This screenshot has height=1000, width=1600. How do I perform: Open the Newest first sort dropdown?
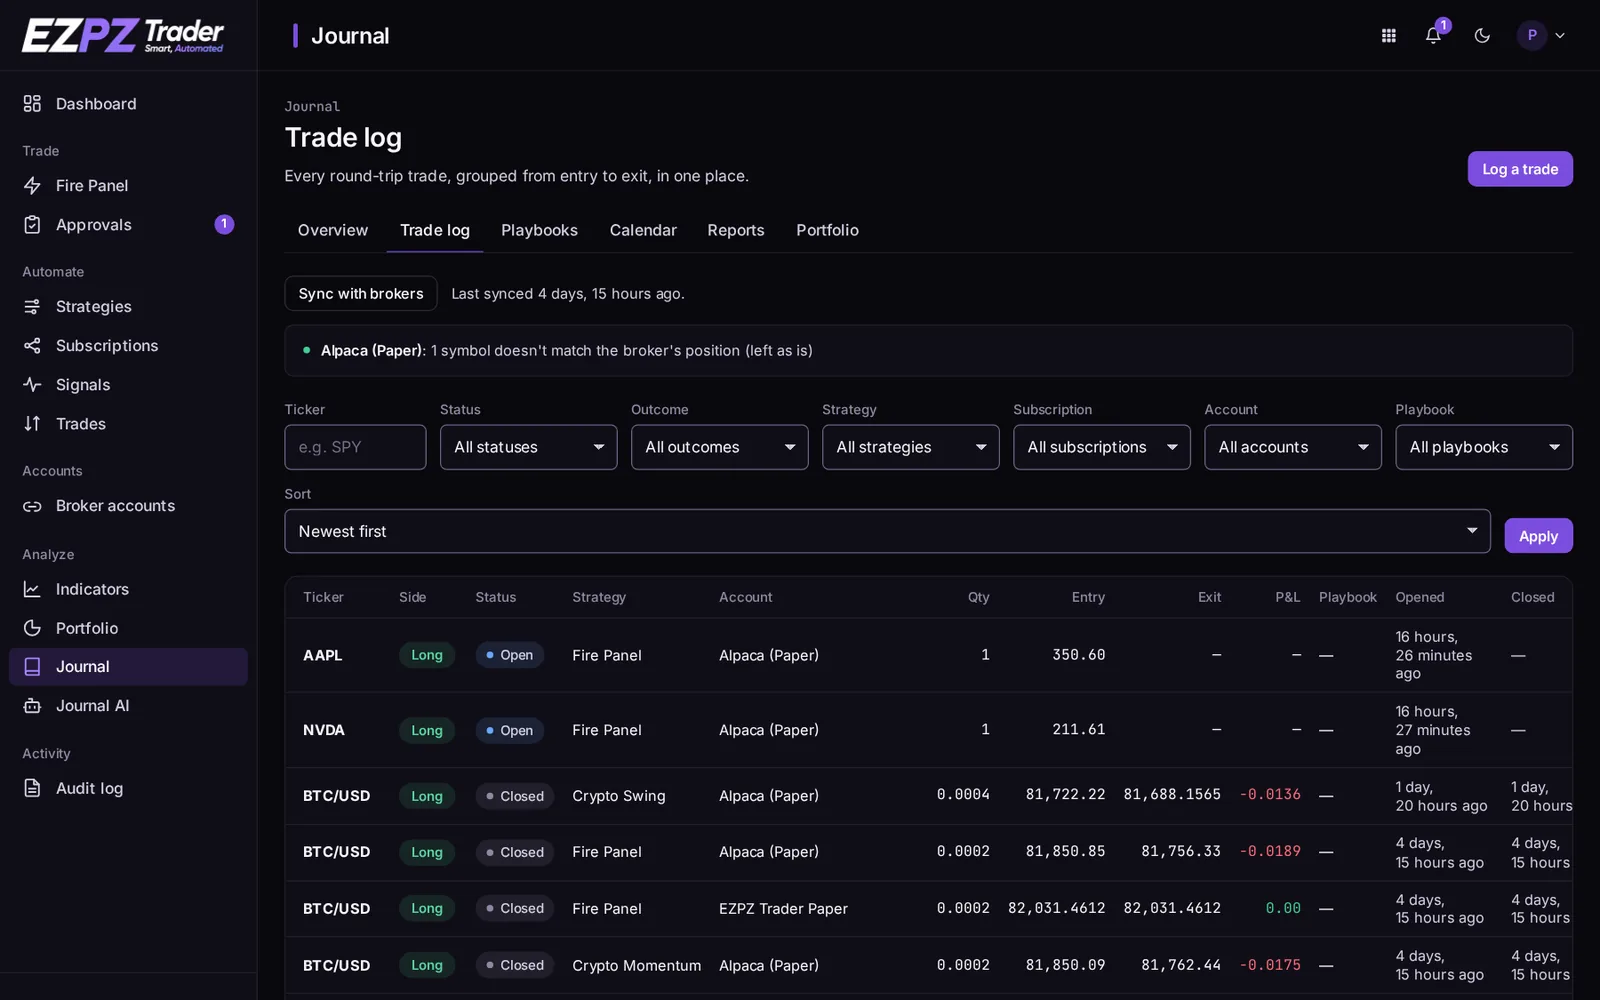tap(887, 531)
